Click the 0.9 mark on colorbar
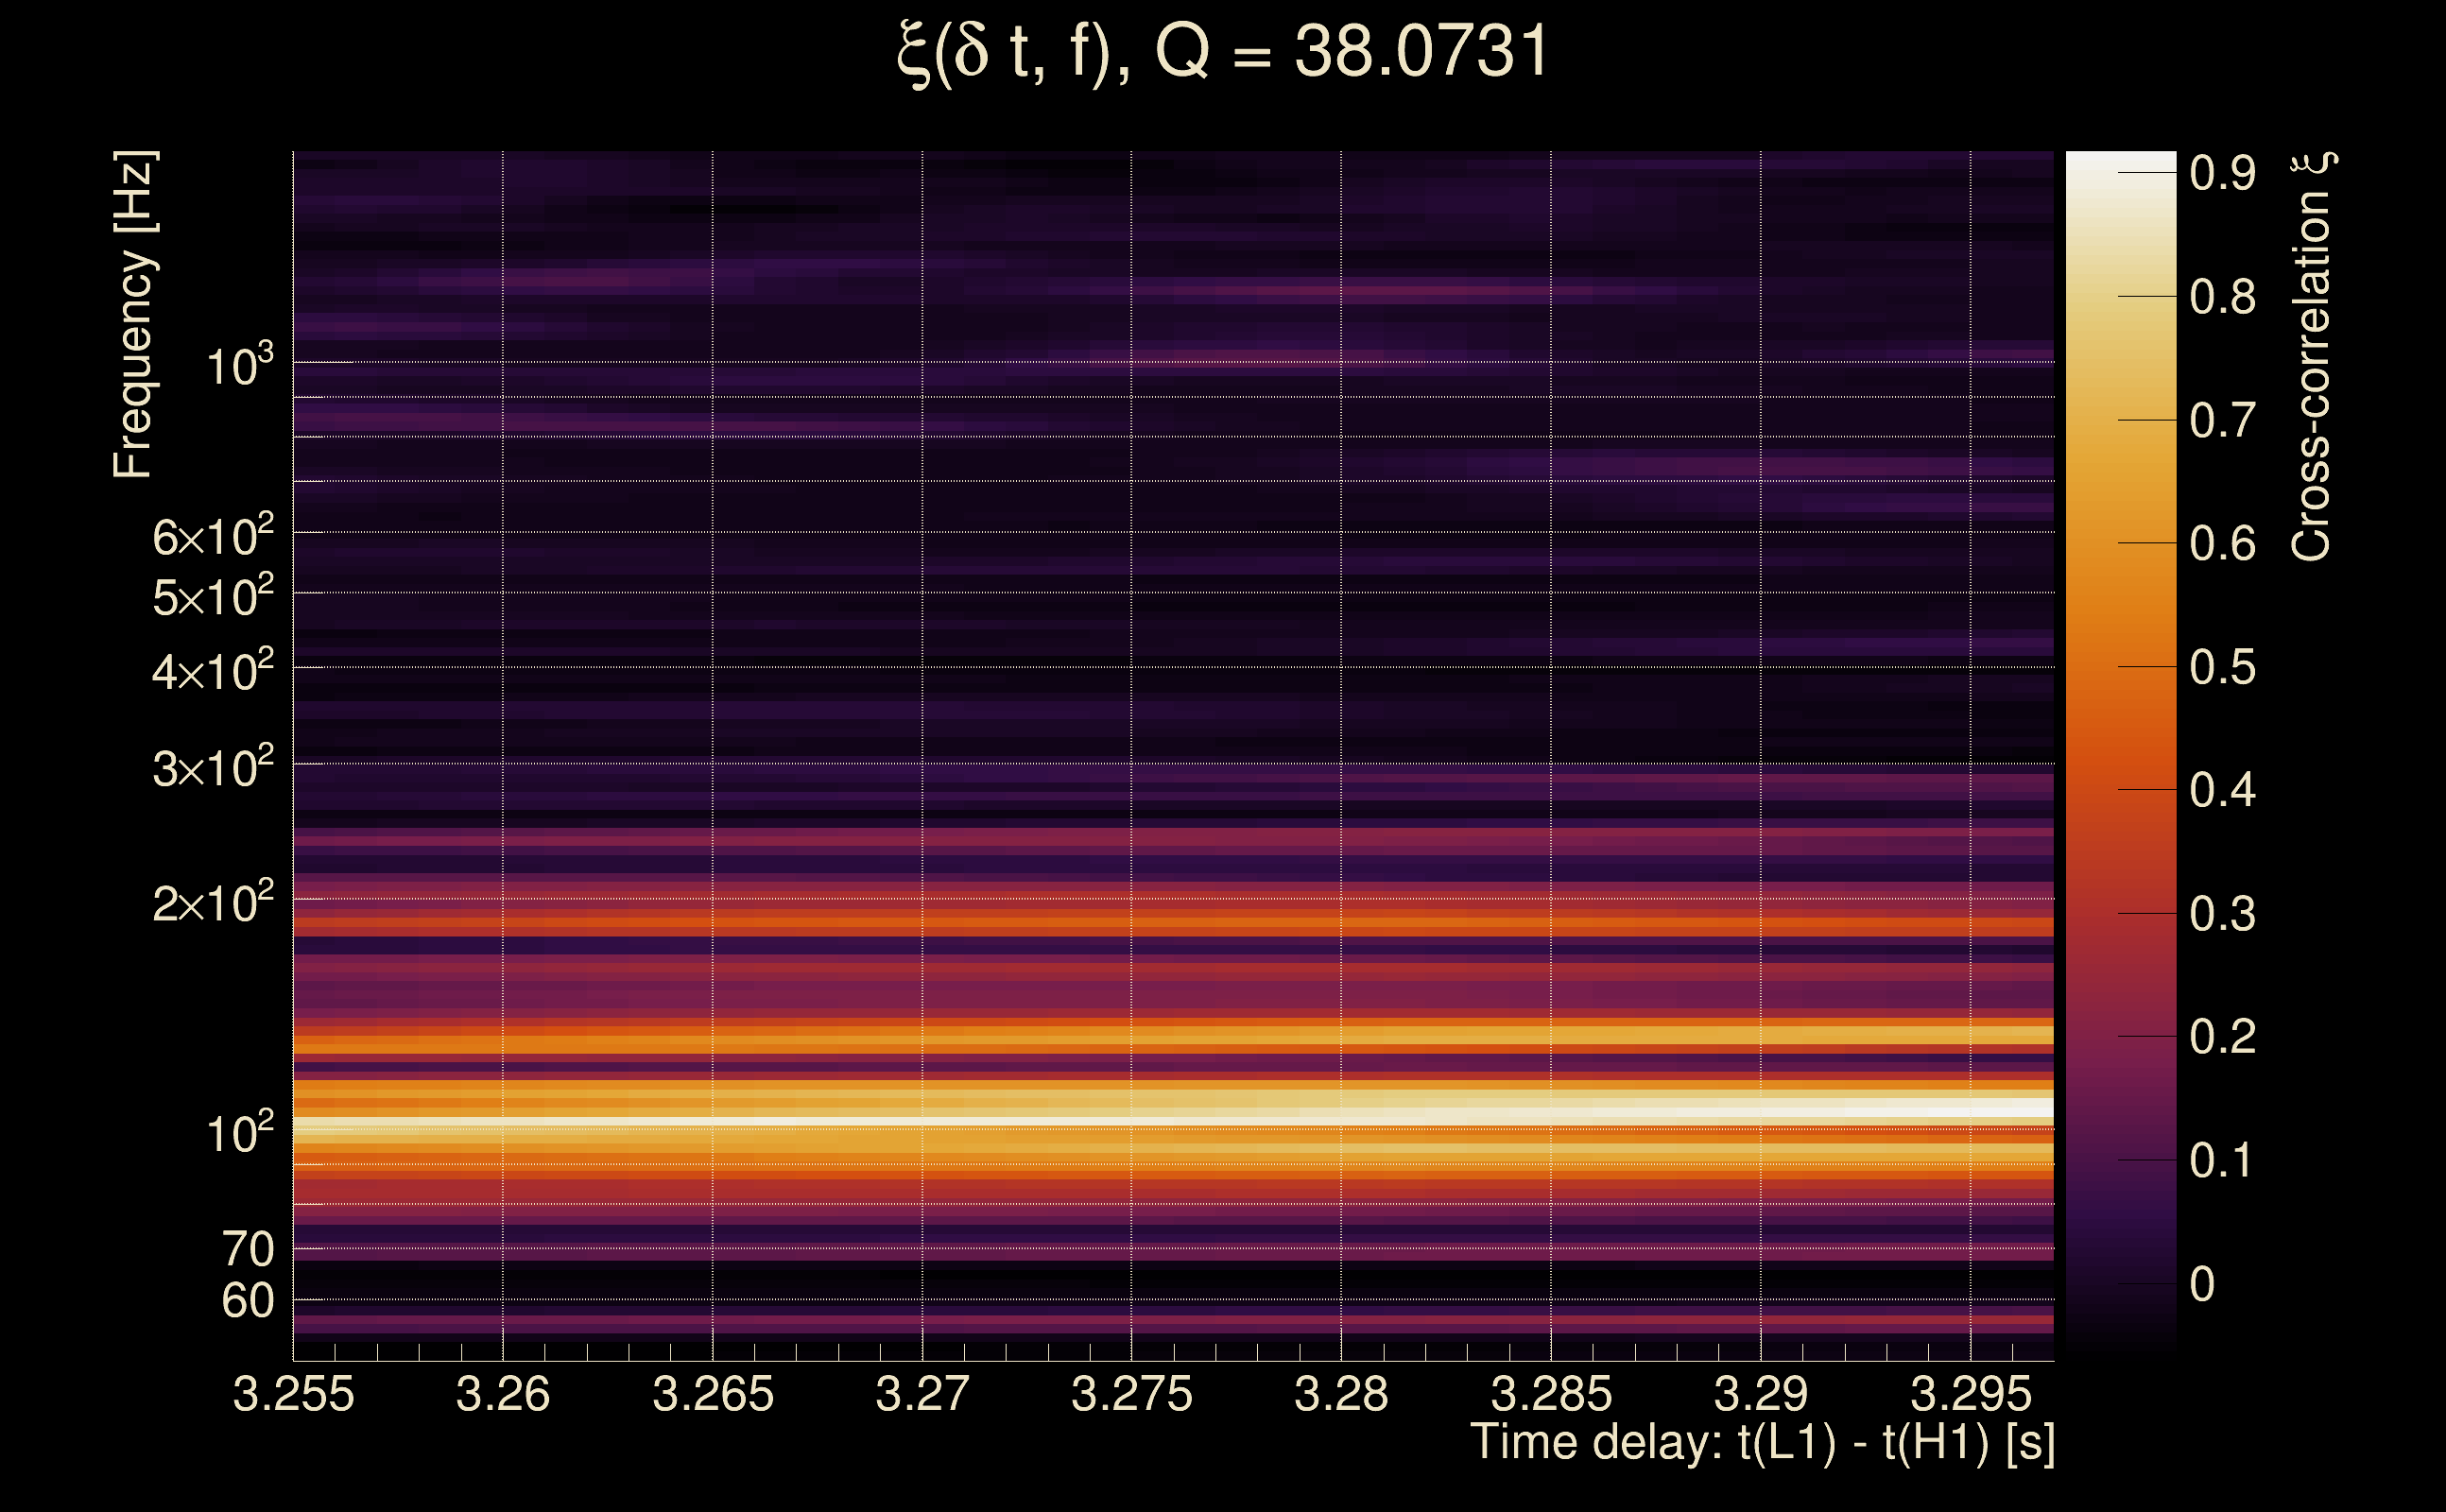Image resolution: width=2446 pixels, height=1512 pixels. pos(2222,174)
